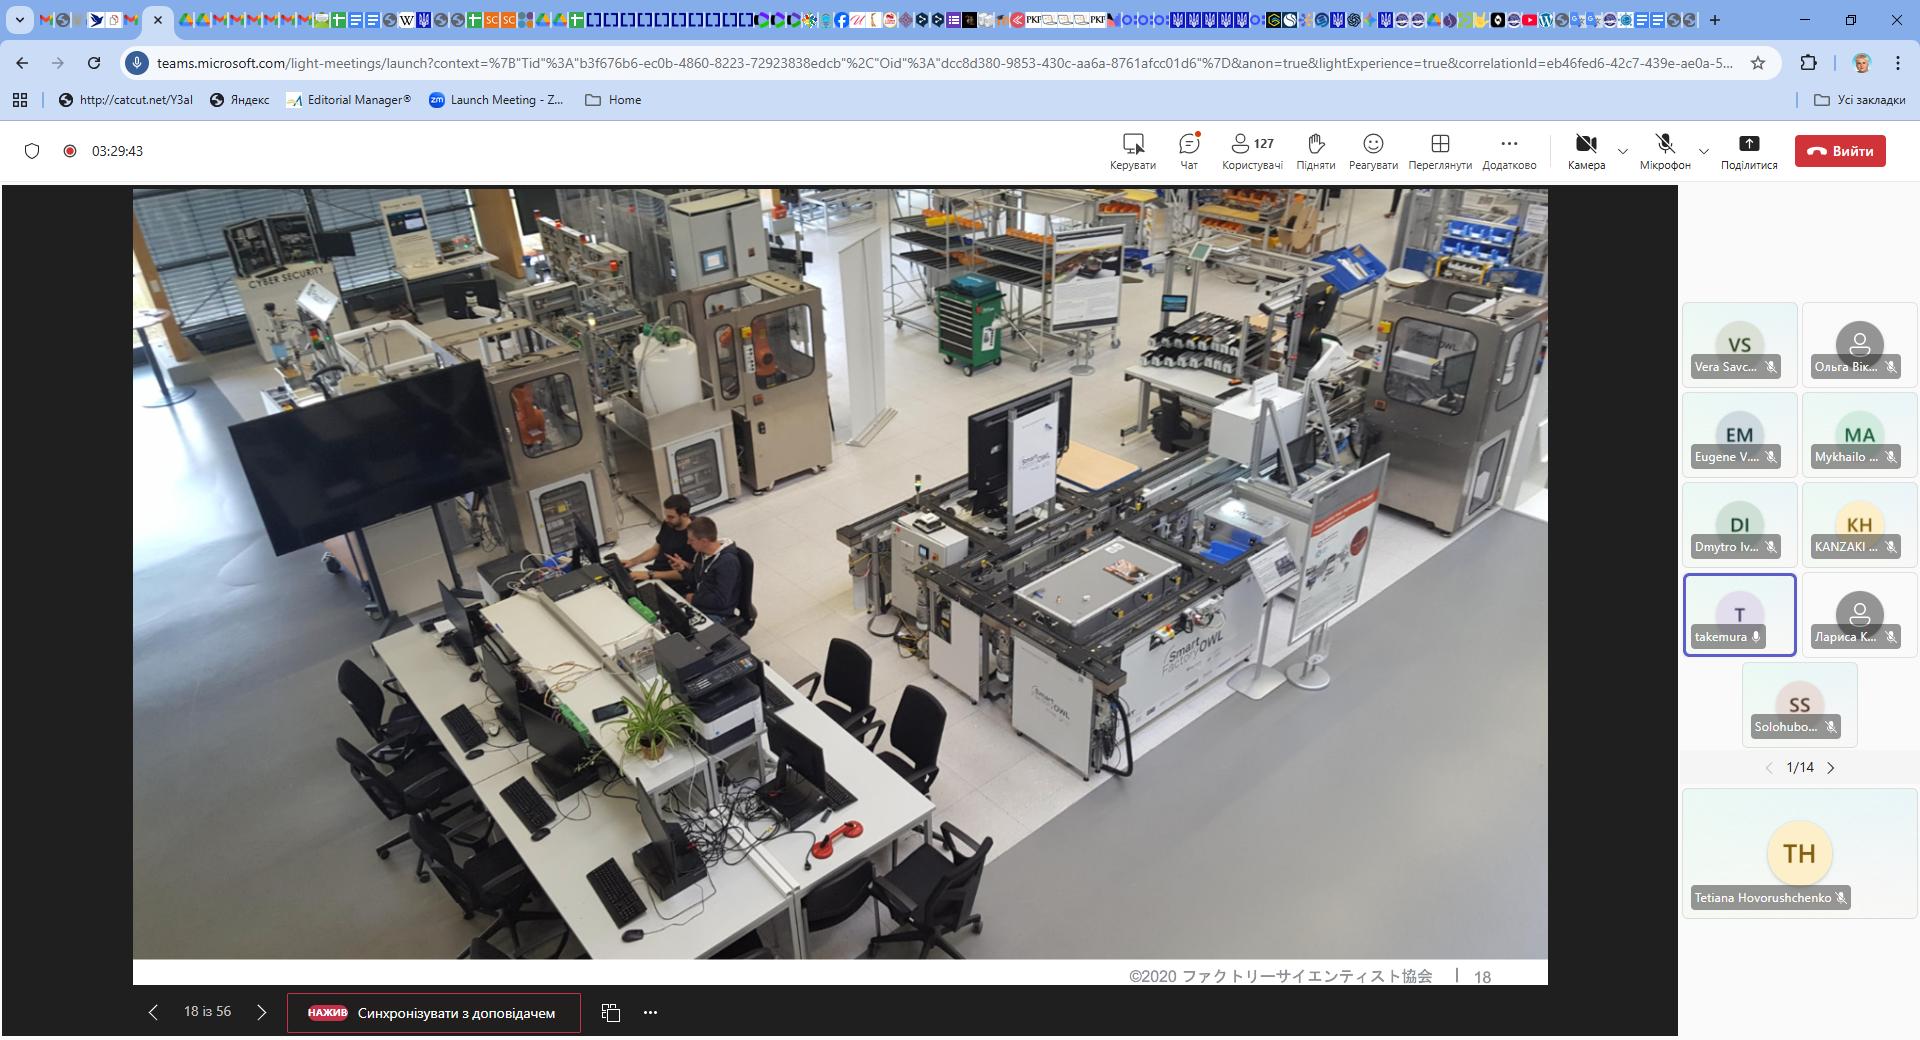Open the Реагувати reactions menu
The width and height of the screenshot is (1920, 1040).
click(x=1372, y=151)
